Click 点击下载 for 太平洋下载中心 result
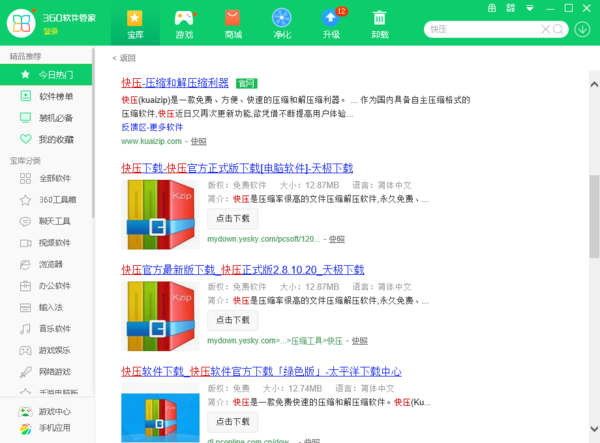The height and width of the screenshot is (443, 600). click(x=233, y=422)
